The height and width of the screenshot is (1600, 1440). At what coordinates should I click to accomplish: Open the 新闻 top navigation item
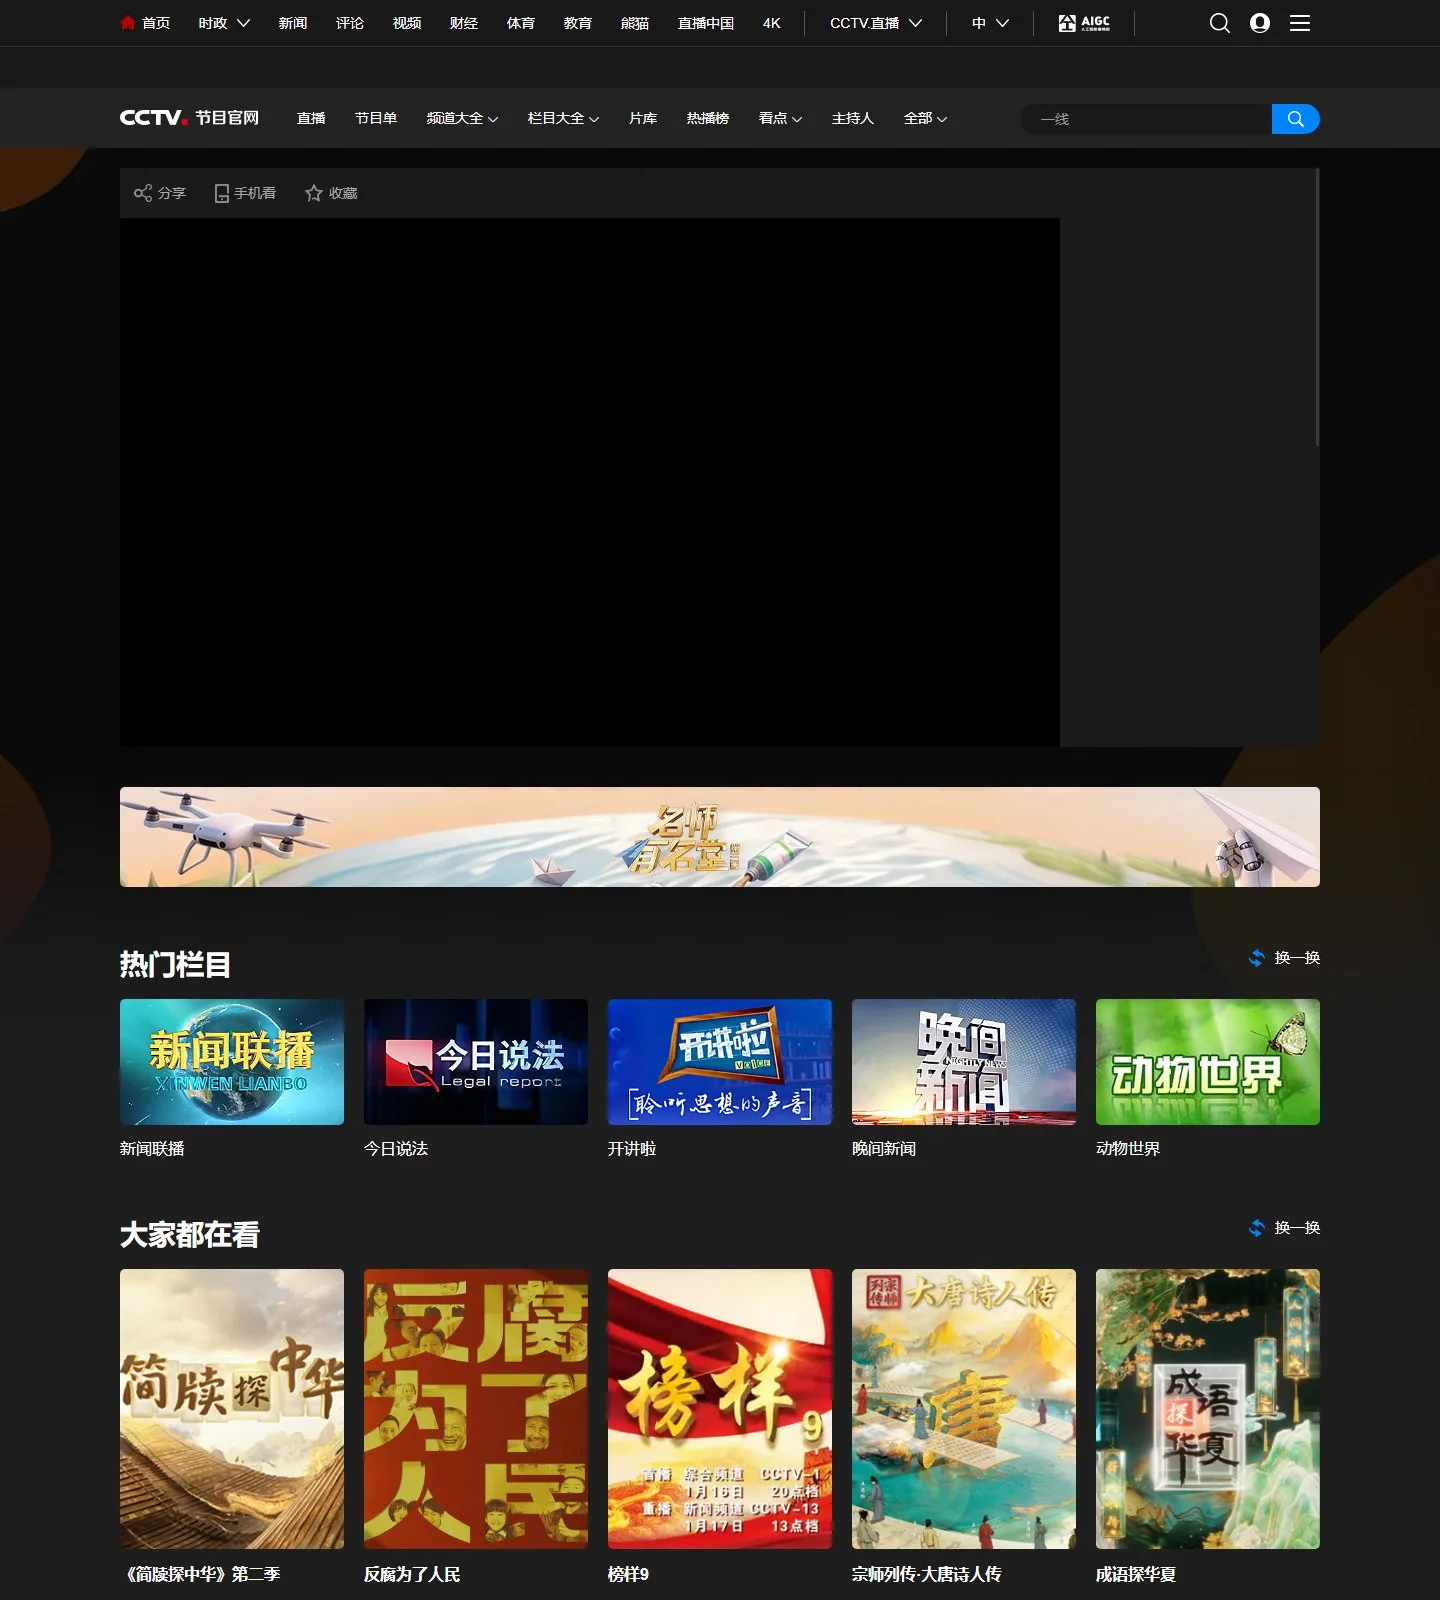[293, 23]
